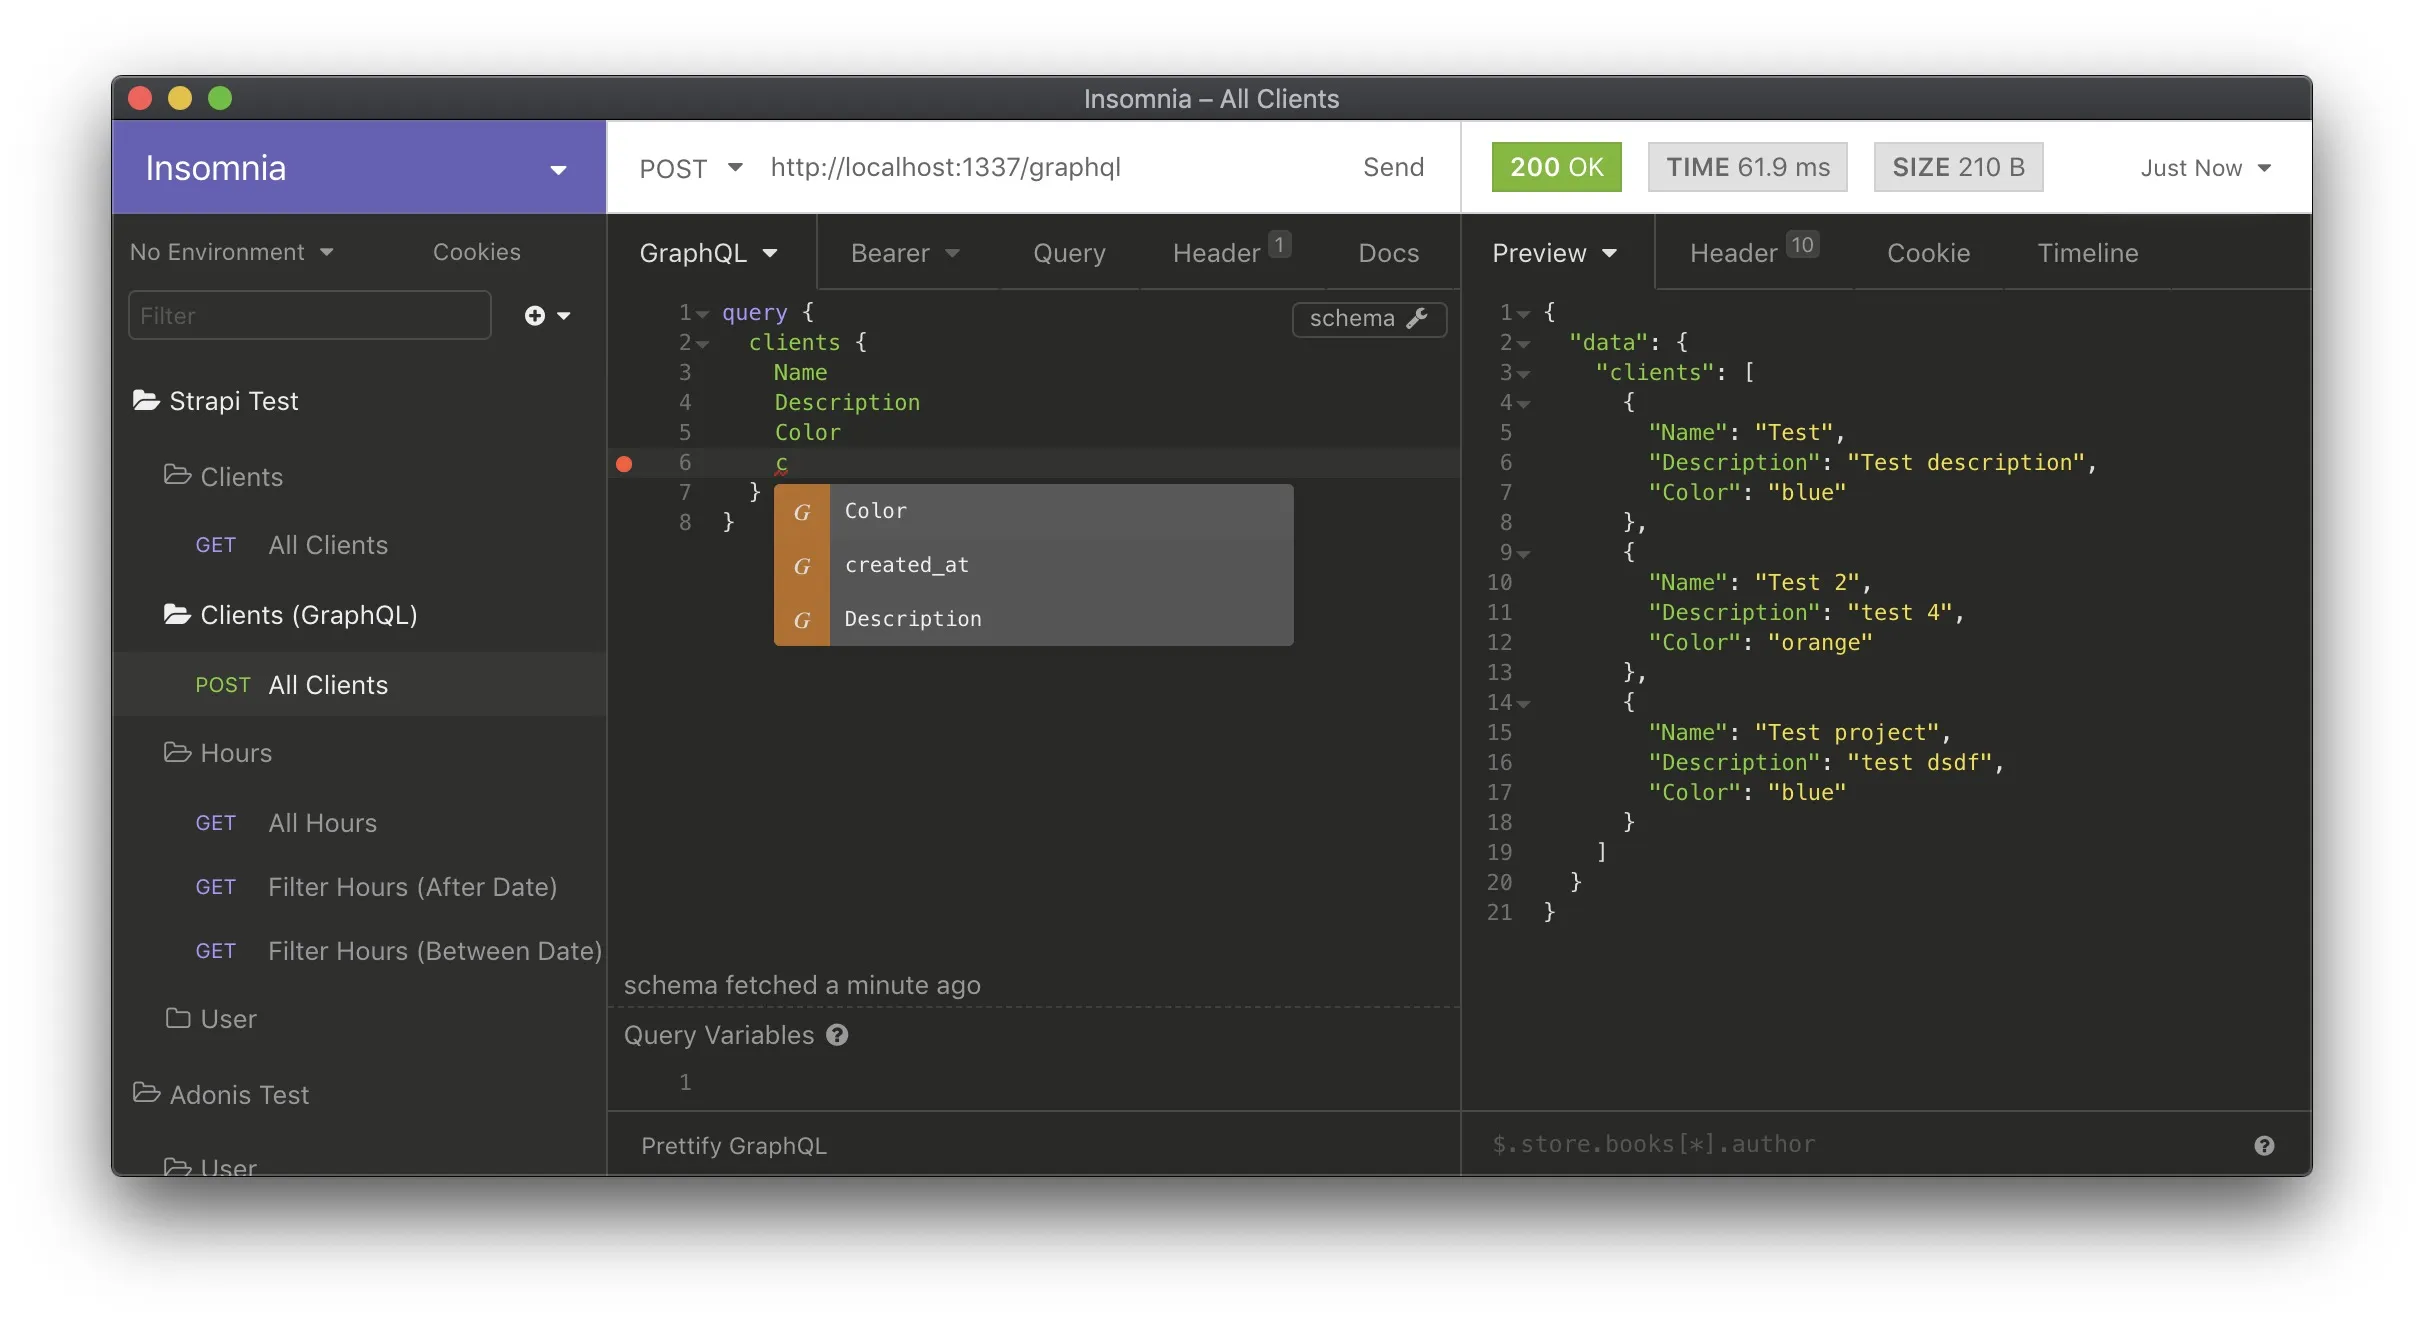Click the schema wrench icon

click(x=1417, y=318)
